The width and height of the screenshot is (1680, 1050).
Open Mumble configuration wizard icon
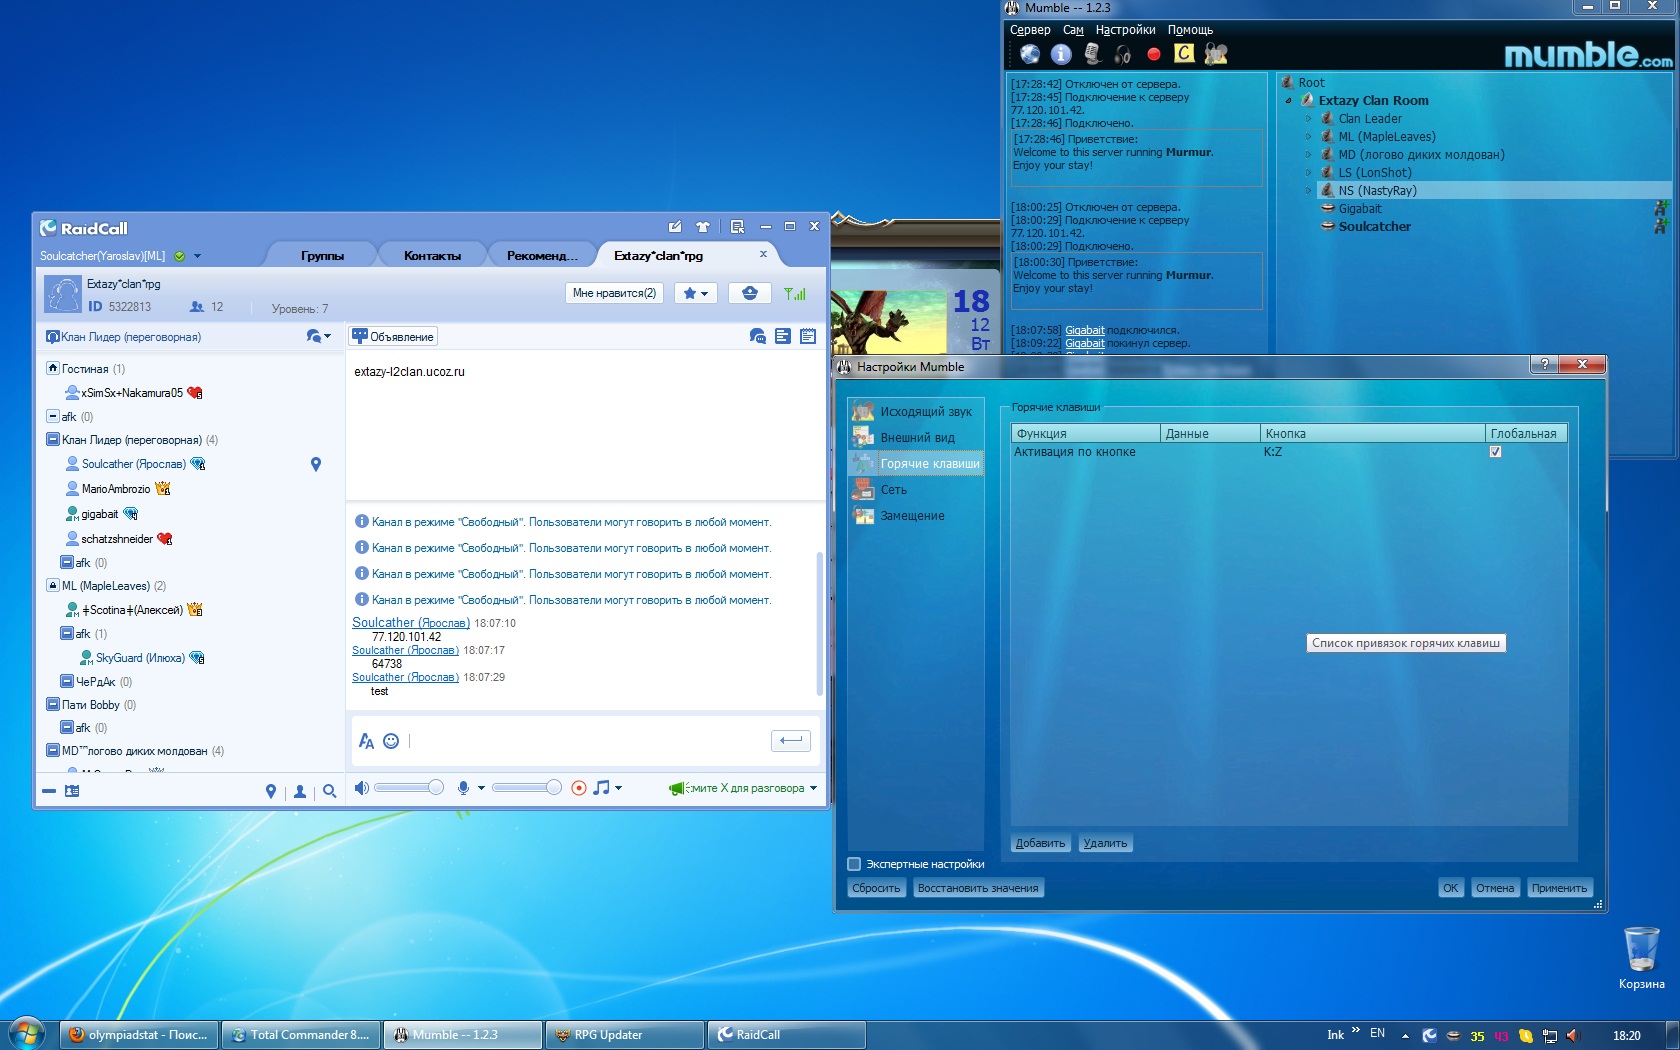[1216, 54]
